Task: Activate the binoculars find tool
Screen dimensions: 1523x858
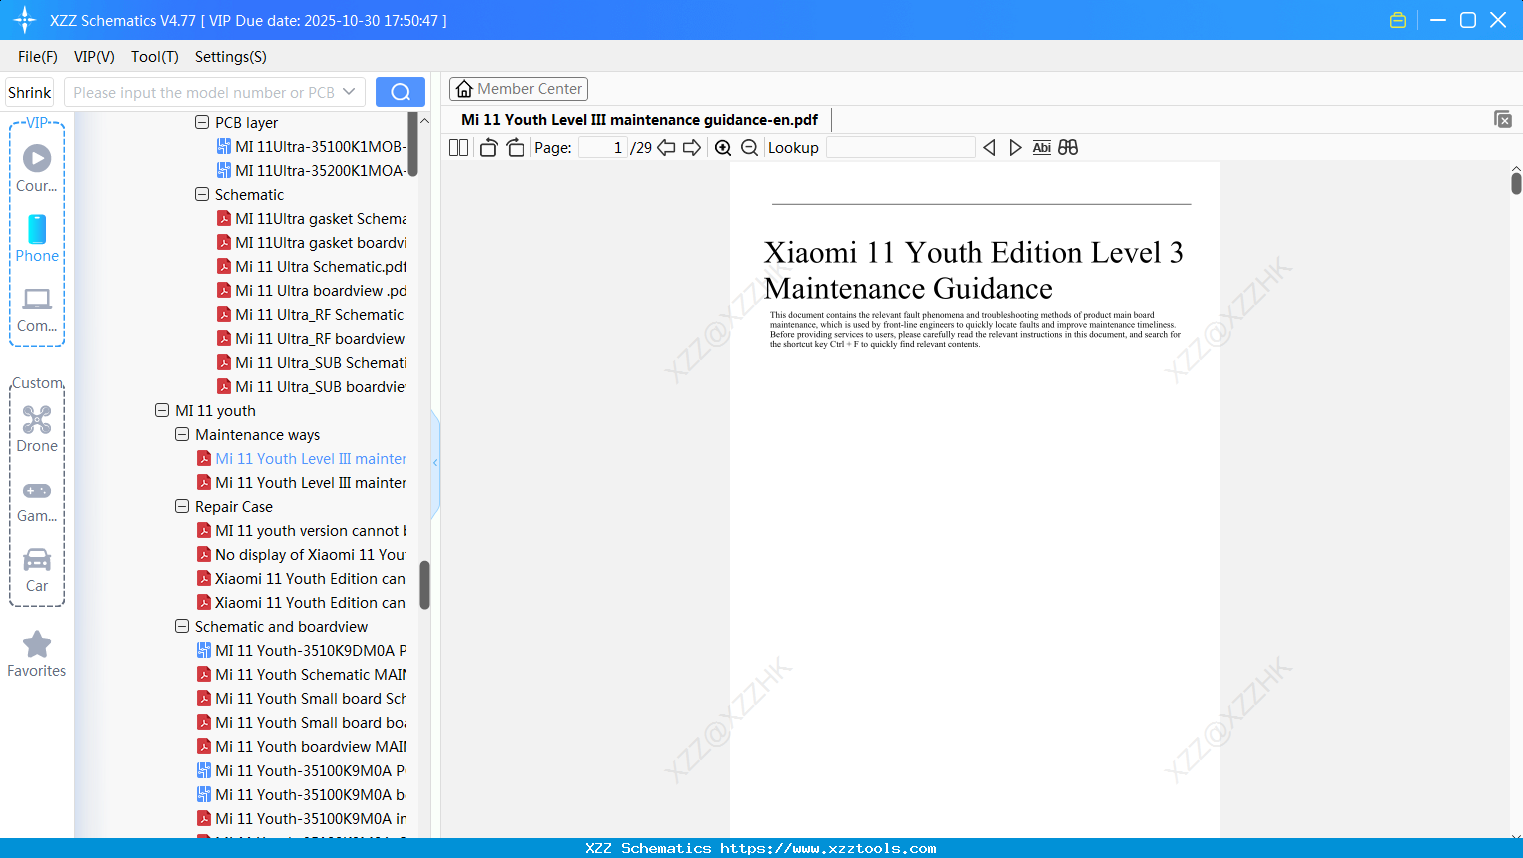Action: pyautogui.click(x=1067, y=147)
